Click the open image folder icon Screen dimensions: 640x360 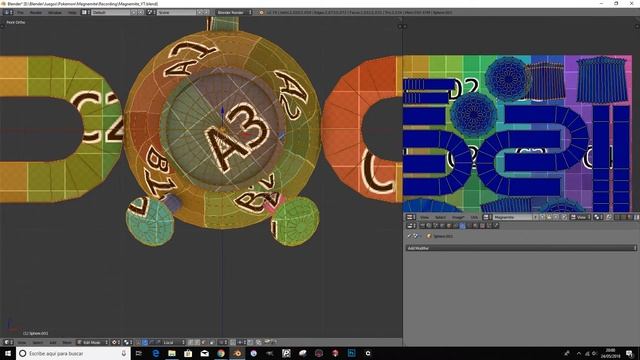click(x=549, y=217)
